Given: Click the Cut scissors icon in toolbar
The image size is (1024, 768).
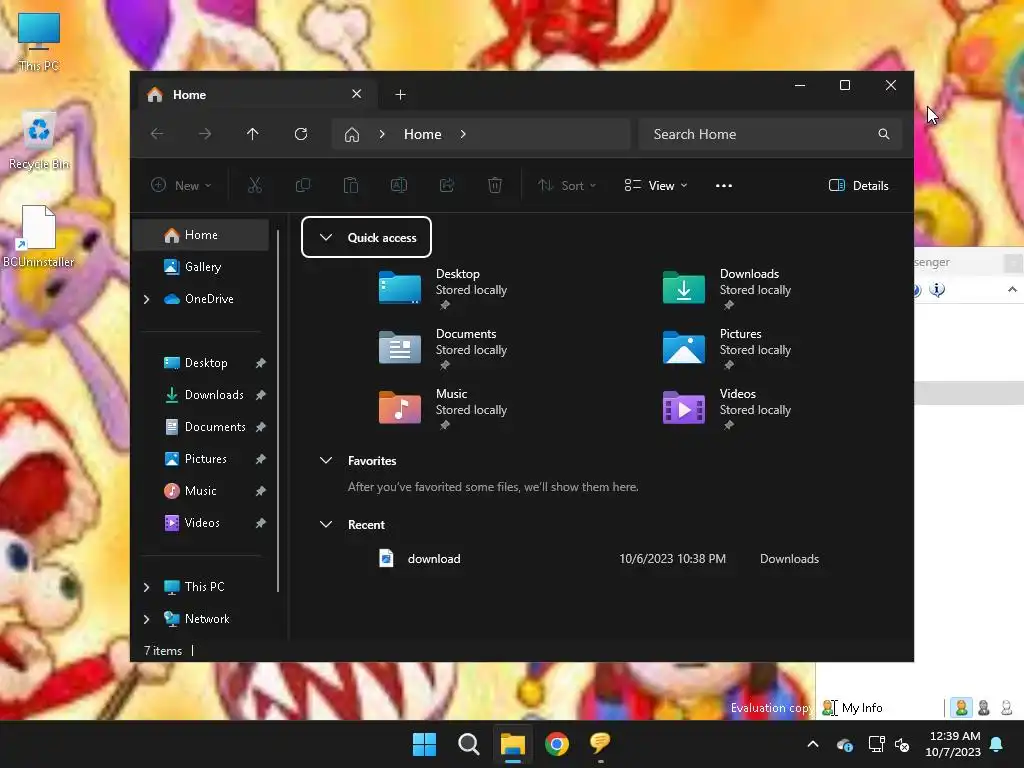Looking at the screenshot, I should click(x=255, y=185).
